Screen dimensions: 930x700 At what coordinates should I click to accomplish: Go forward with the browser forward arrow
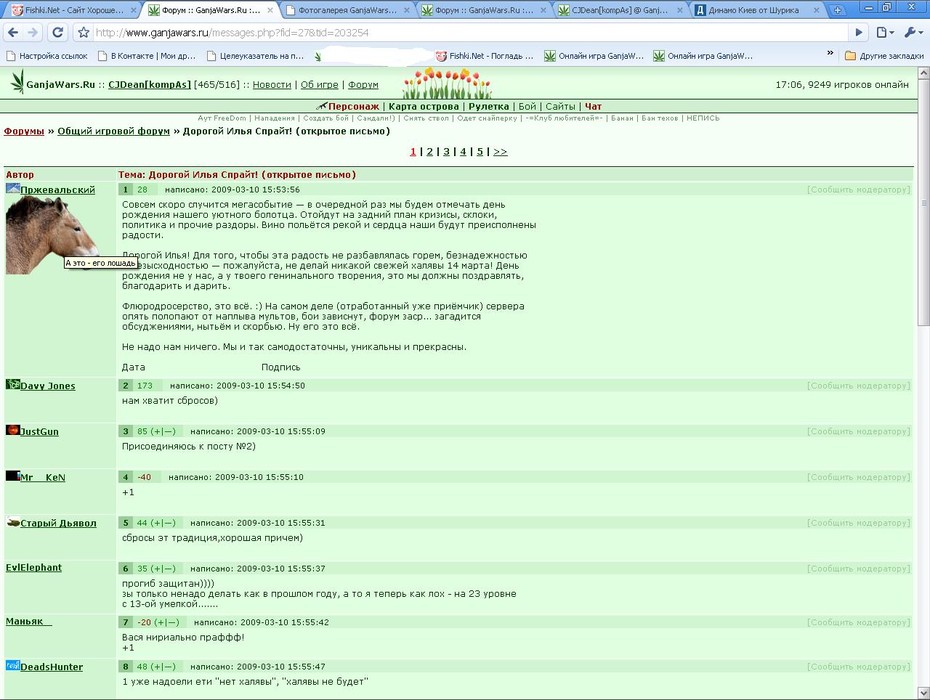[x=33, y=33]
